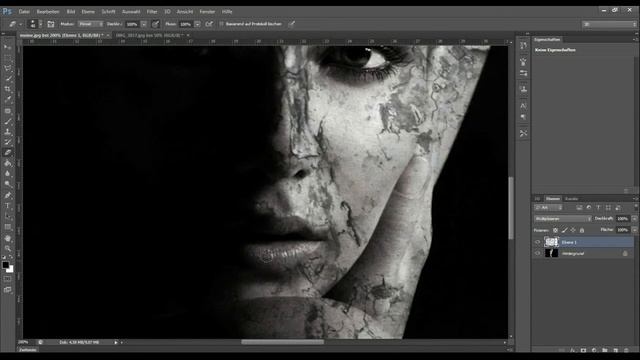The image size is (640, 360).
Task: Open the Bearbeiten menu
Action: click(48, 11)
